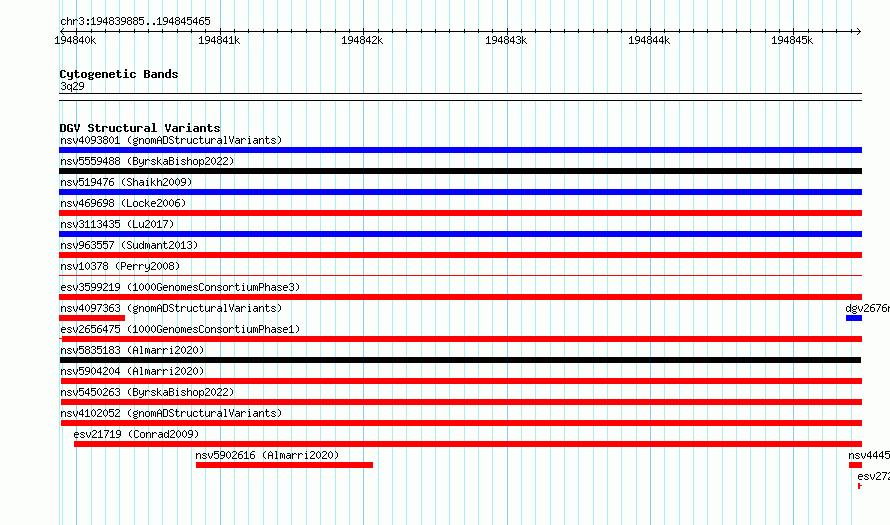Click the small blue bar under dgv2676
This screenshot has width=890, height=525.
[854, 318]
